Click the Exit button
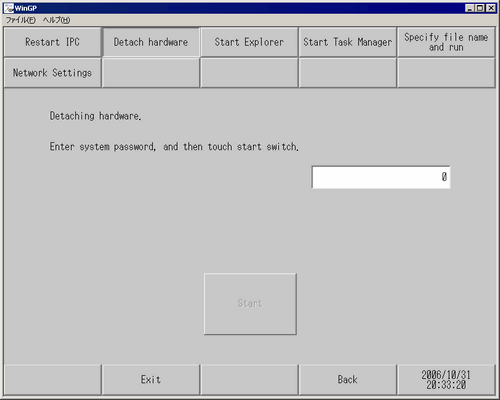The width and height of the screenshot is (500, 400). [x=151, y=380]
